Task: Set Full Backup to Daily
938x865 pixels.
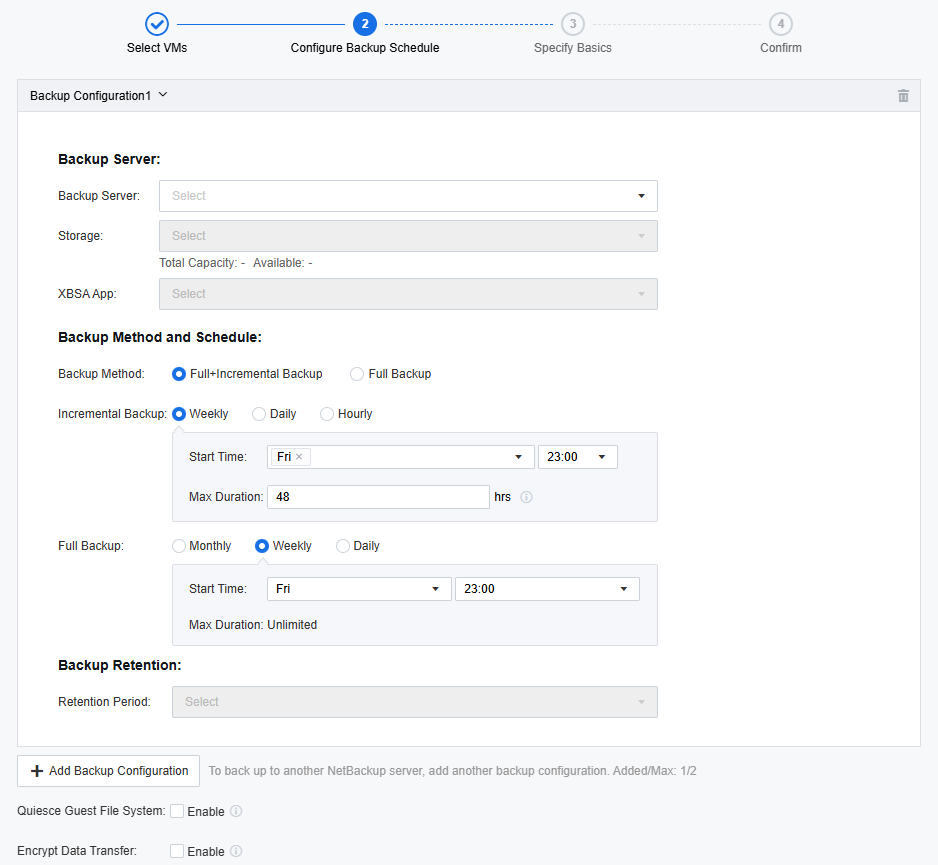Action: (x=342, y=546)
